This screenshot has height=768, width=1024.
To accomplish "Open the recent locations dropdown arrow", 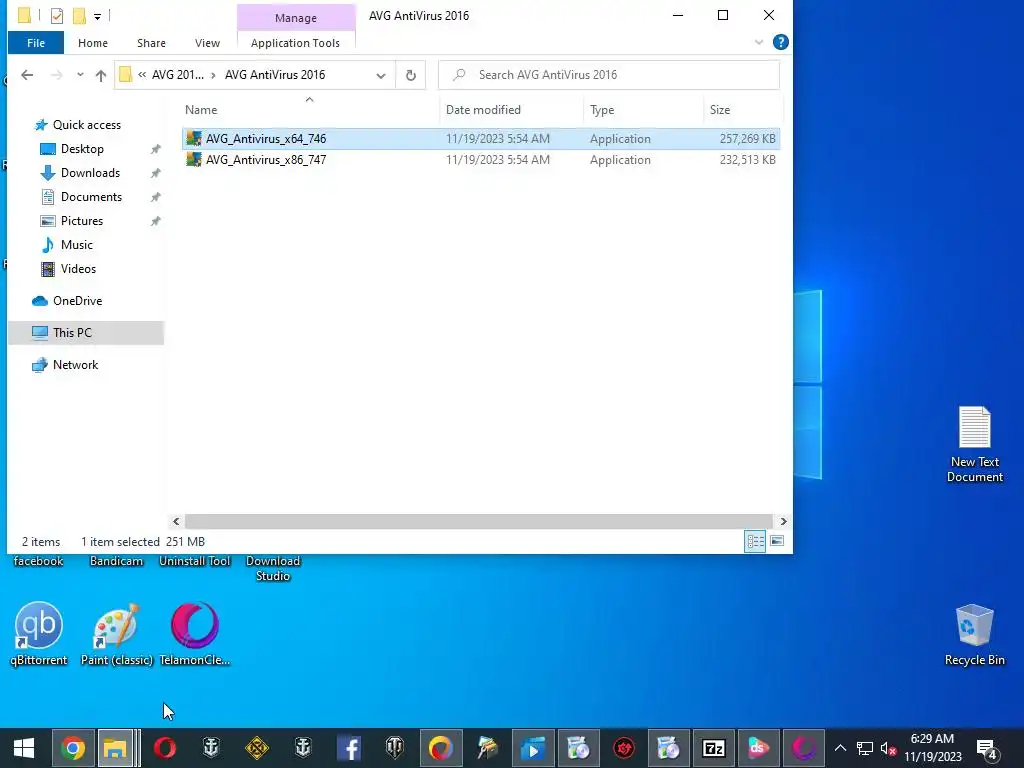I will point(80,75).
